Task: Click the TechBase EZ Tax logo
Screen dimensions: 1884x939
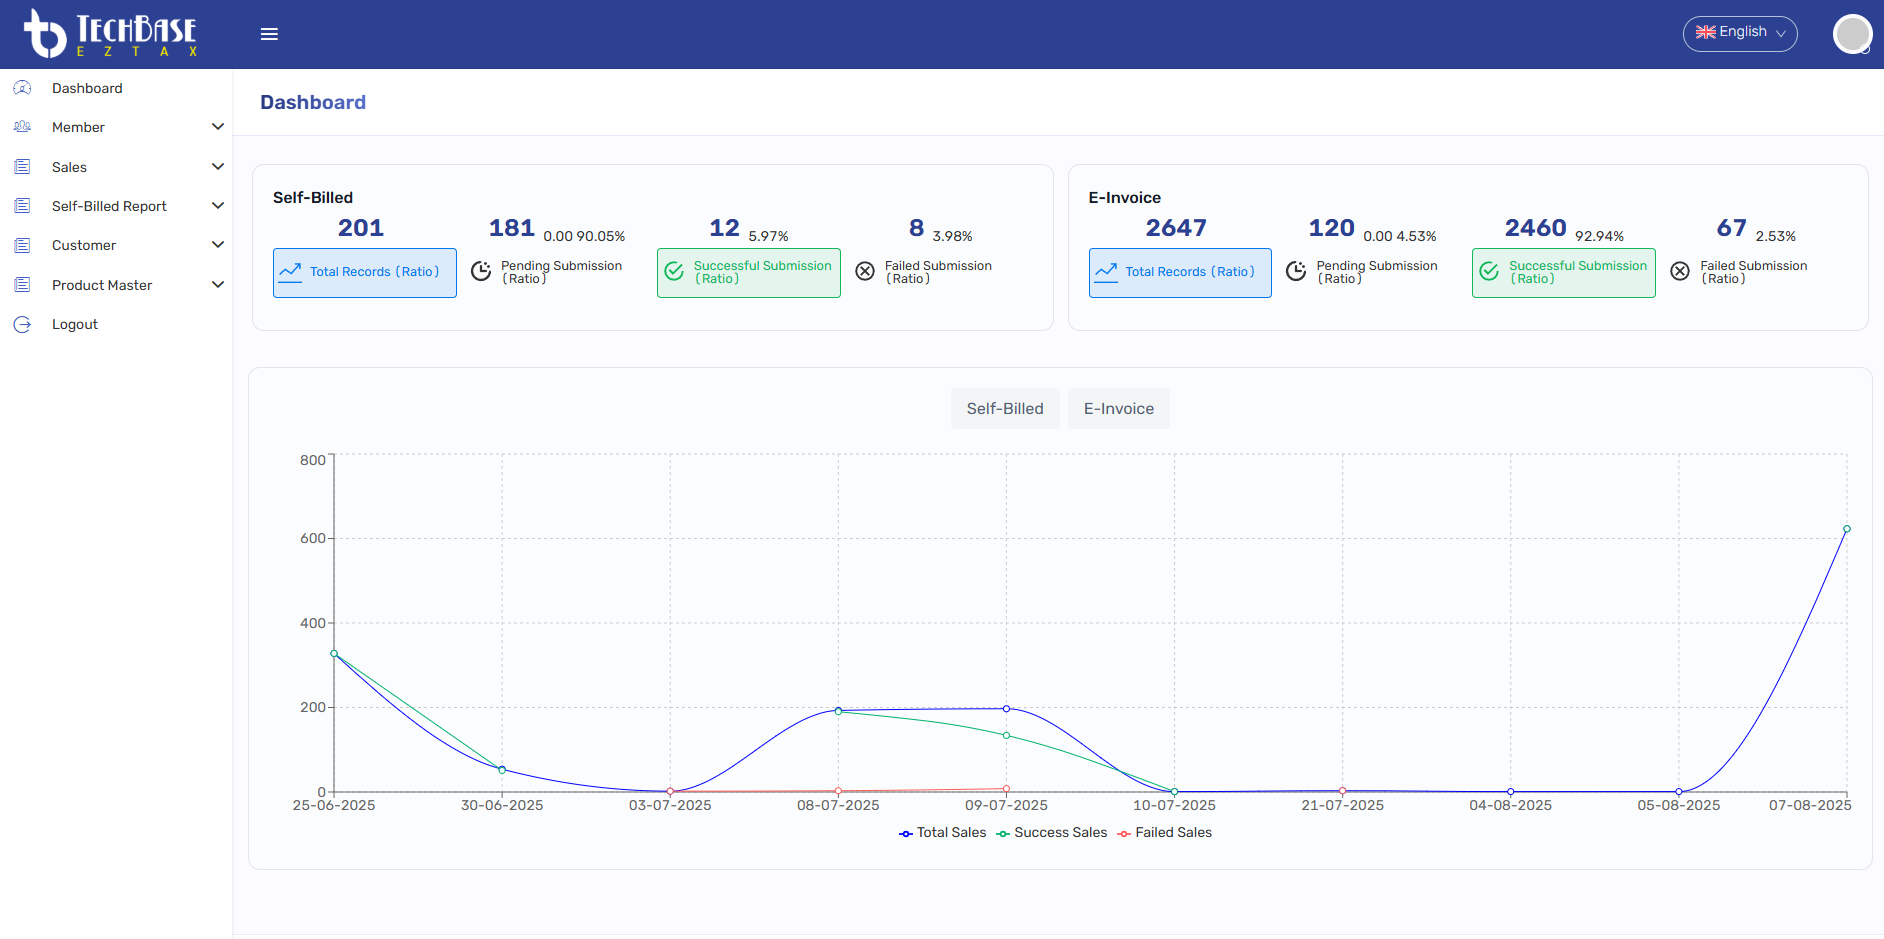Action: [111, 34]
